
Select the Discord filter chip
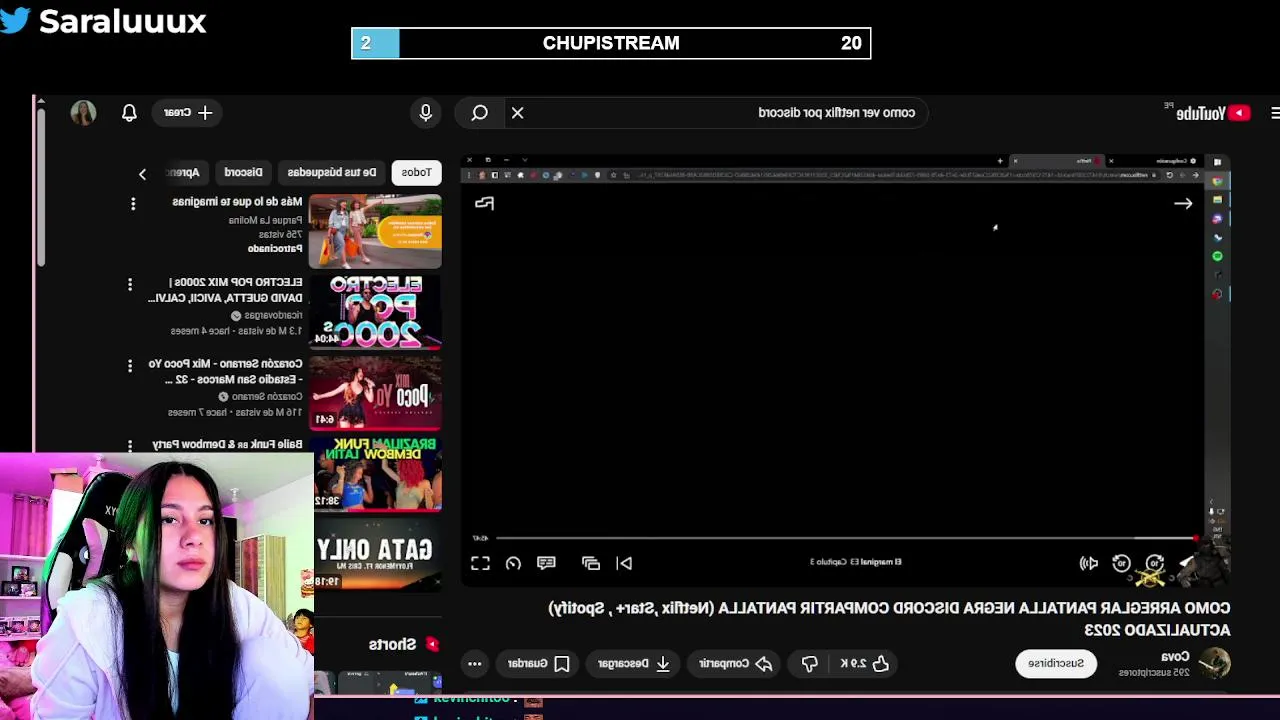(x=243, y=172)
